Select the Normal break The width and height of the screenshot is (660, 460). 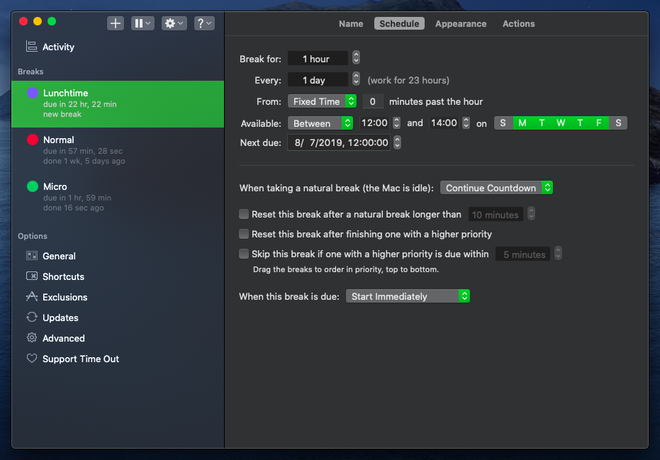[x=118, y=150]
